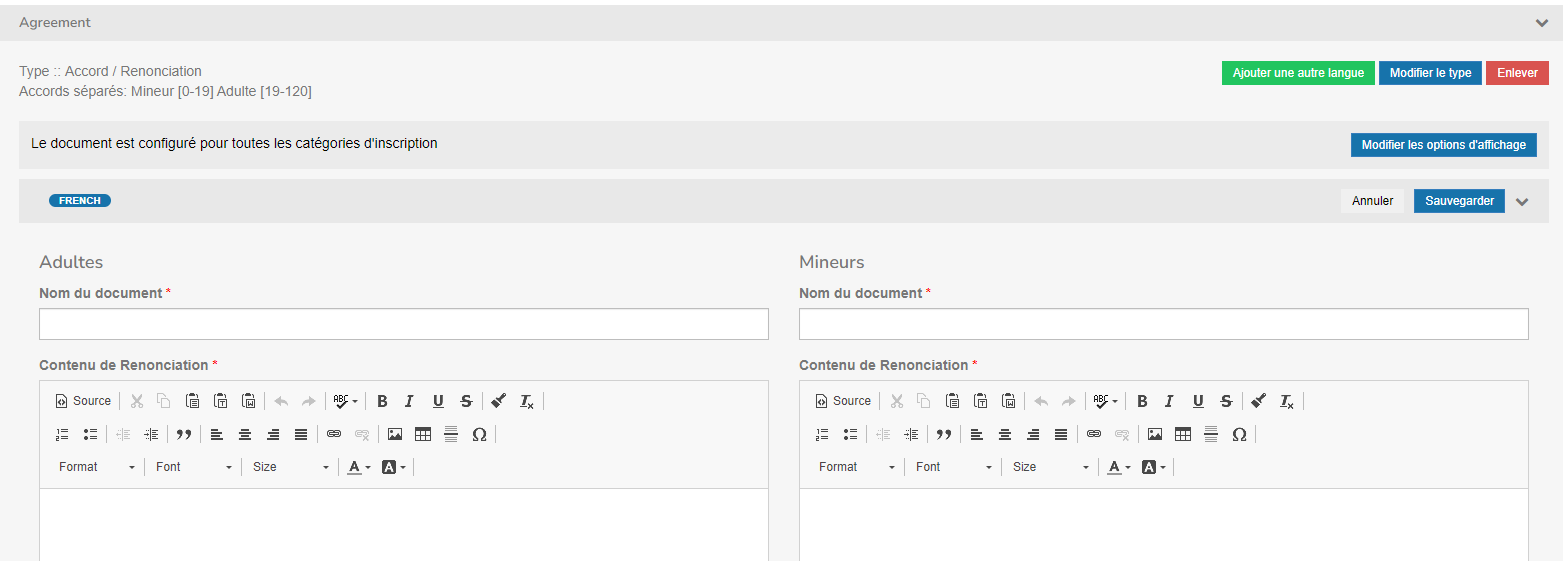Toggle Source view in Adultes editor
Viewport: 1563px width, 561px height.
click(x=84, y=401)
